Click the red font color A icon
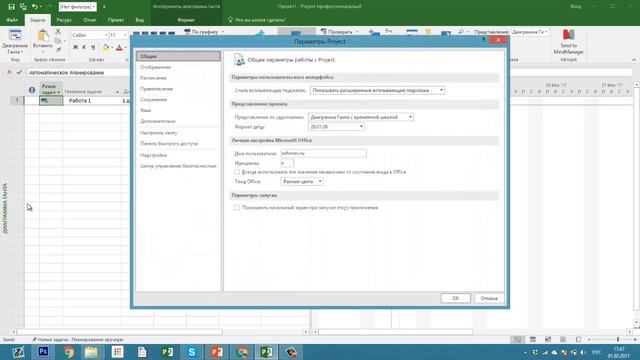The image size is (640, 360). pyautogui.click(x=119, y=48)
